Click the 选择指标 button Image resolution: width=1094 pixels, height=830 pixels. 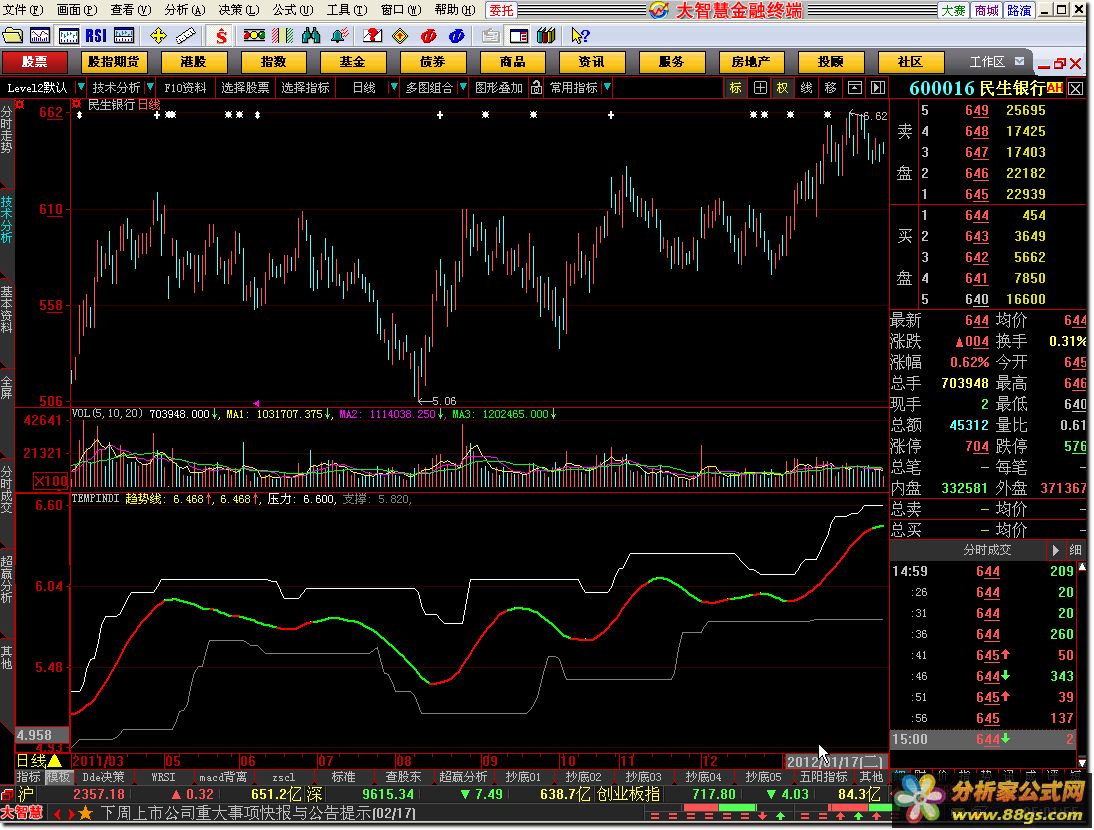point(305,87)
